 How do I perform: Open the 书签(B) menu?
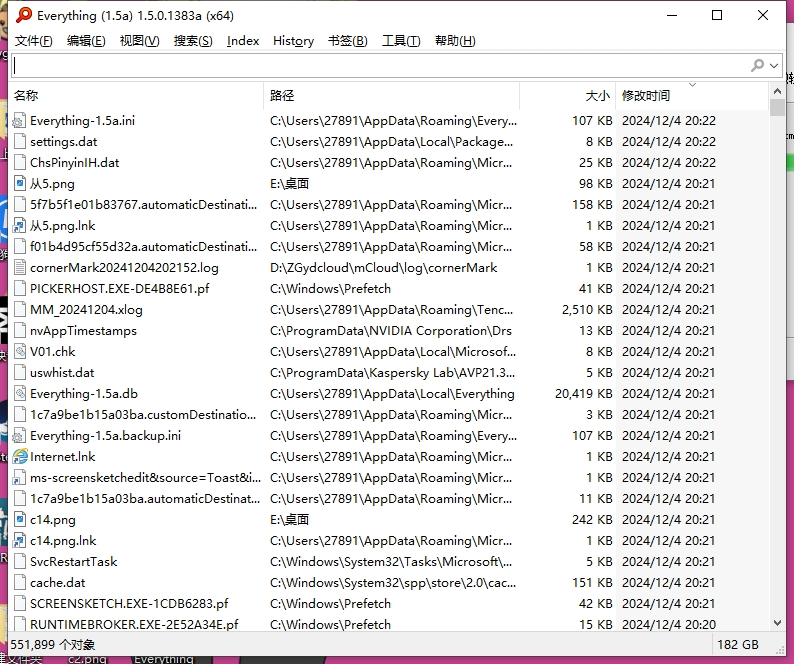tap(348, 41)
